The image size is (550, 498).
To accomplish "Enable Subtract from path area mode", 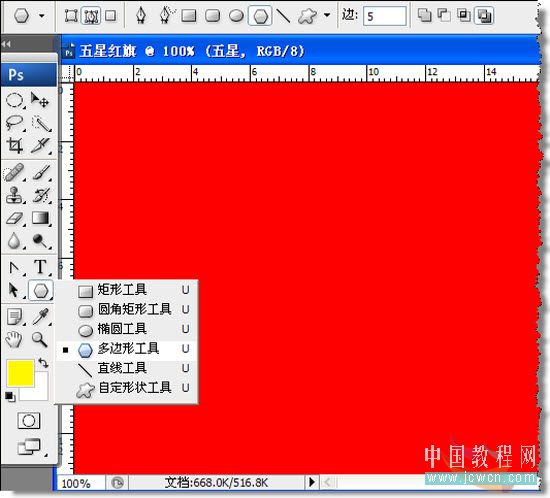I will click(x=444, y=15).
